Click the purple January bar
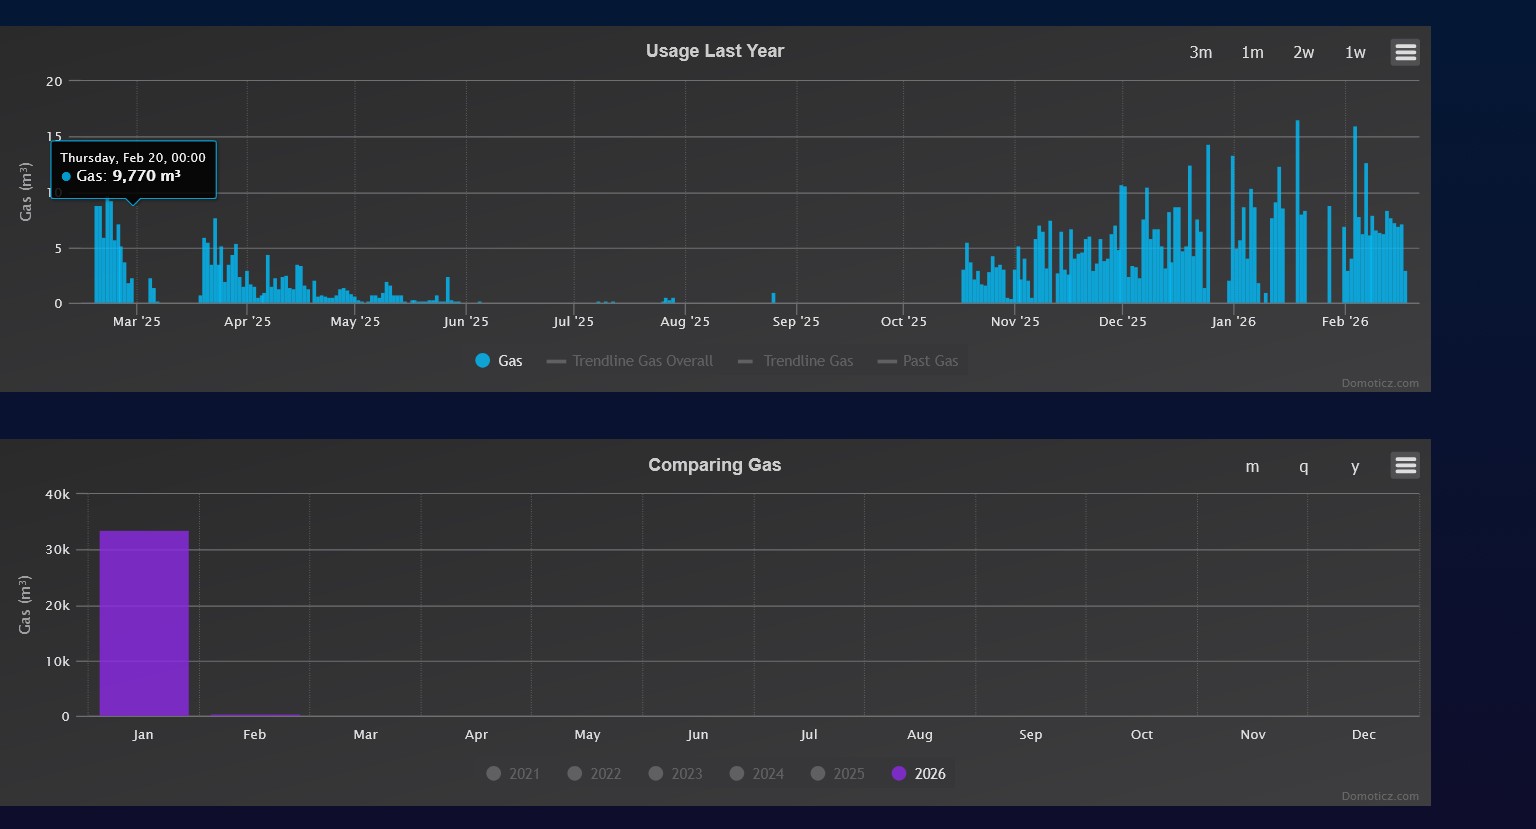The image size is (1536, 829). [x=144, y=624]
